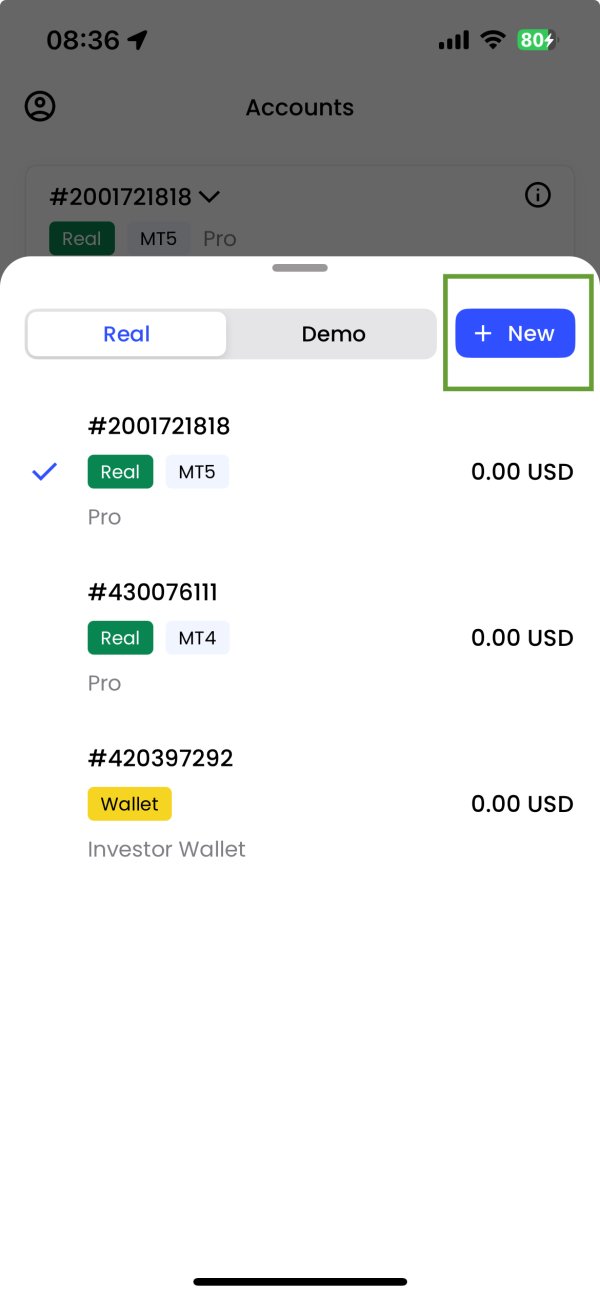Image resolution: width=600 pixels, height=1298 pixels.
Task: Create a New account
Action: (515, 334)
